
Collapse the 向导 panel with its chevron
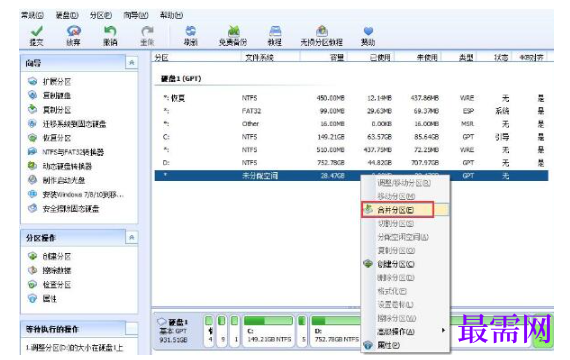(132, 63)
